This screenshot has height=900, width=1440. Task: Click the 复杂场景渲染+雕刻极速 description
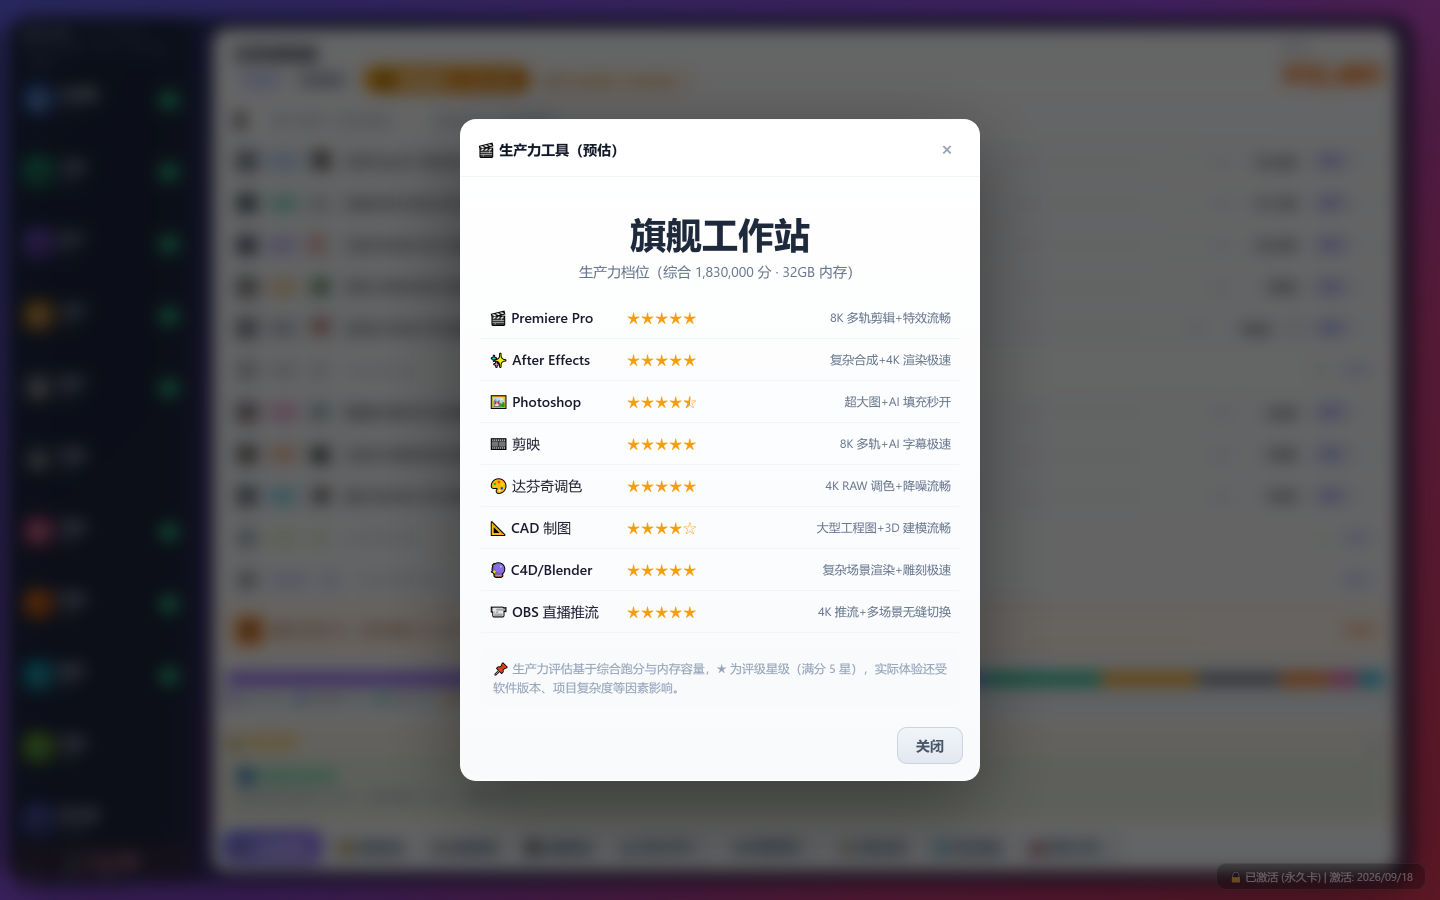point(886,570)
